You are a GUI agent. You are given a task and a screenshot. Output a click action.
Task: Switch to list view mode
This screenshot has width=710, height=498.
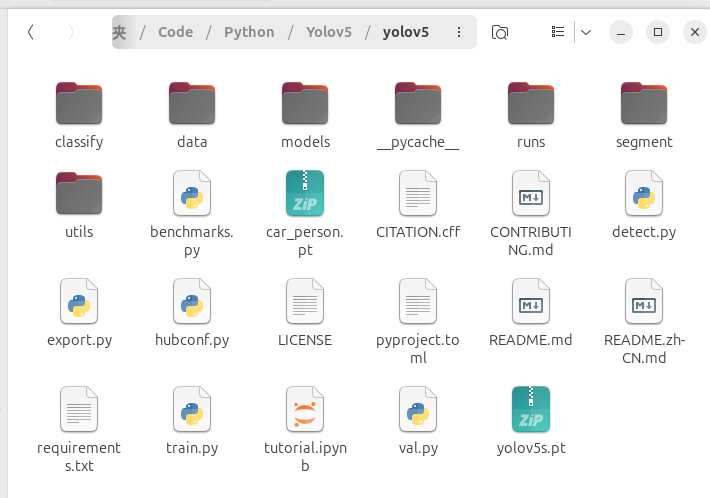(x=558, y=32)
